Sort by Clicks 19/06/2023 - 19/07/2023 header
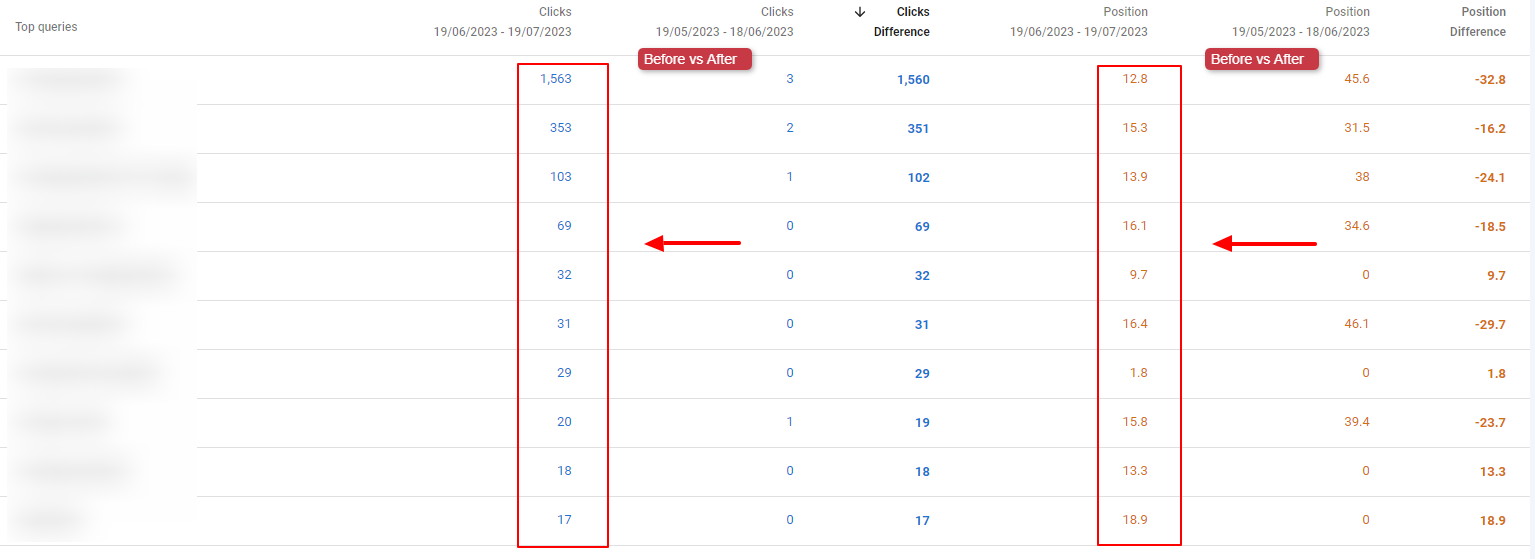1535x559 pixels. (x=503, y=22)
